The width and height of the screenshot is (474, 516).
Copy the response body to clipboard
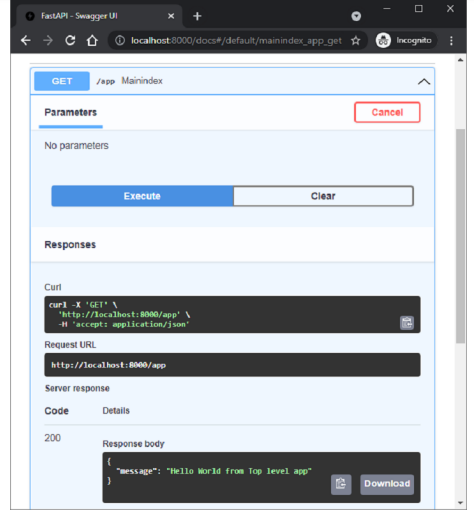(x=341, y=484)
